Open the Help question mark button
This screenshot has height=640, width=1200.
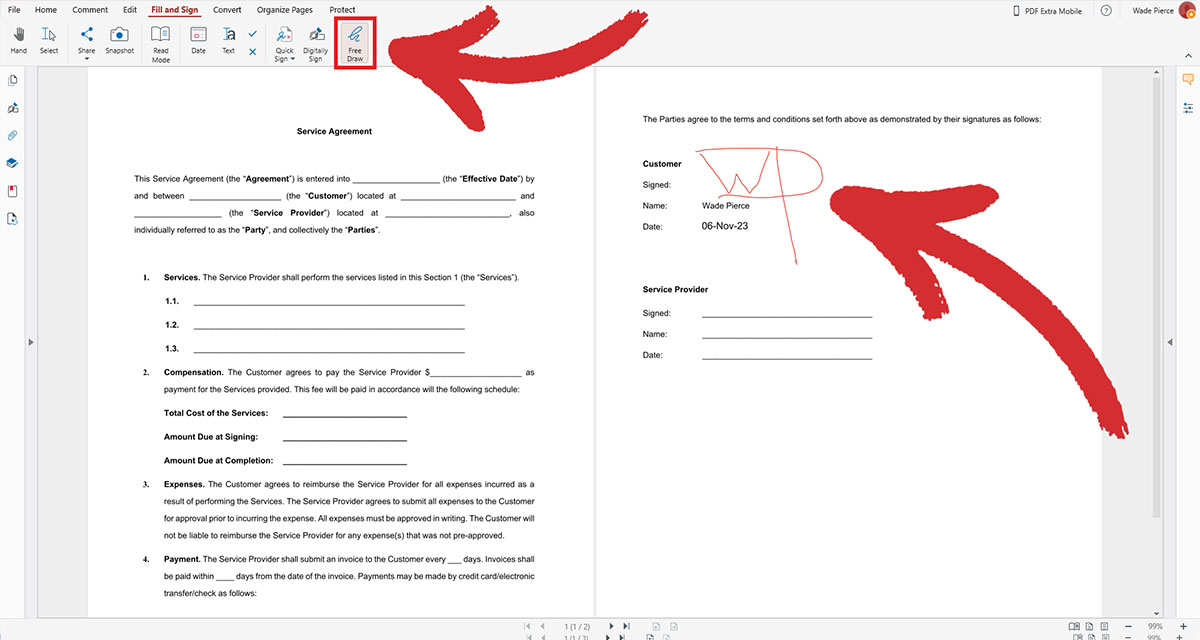[1106, 9]
